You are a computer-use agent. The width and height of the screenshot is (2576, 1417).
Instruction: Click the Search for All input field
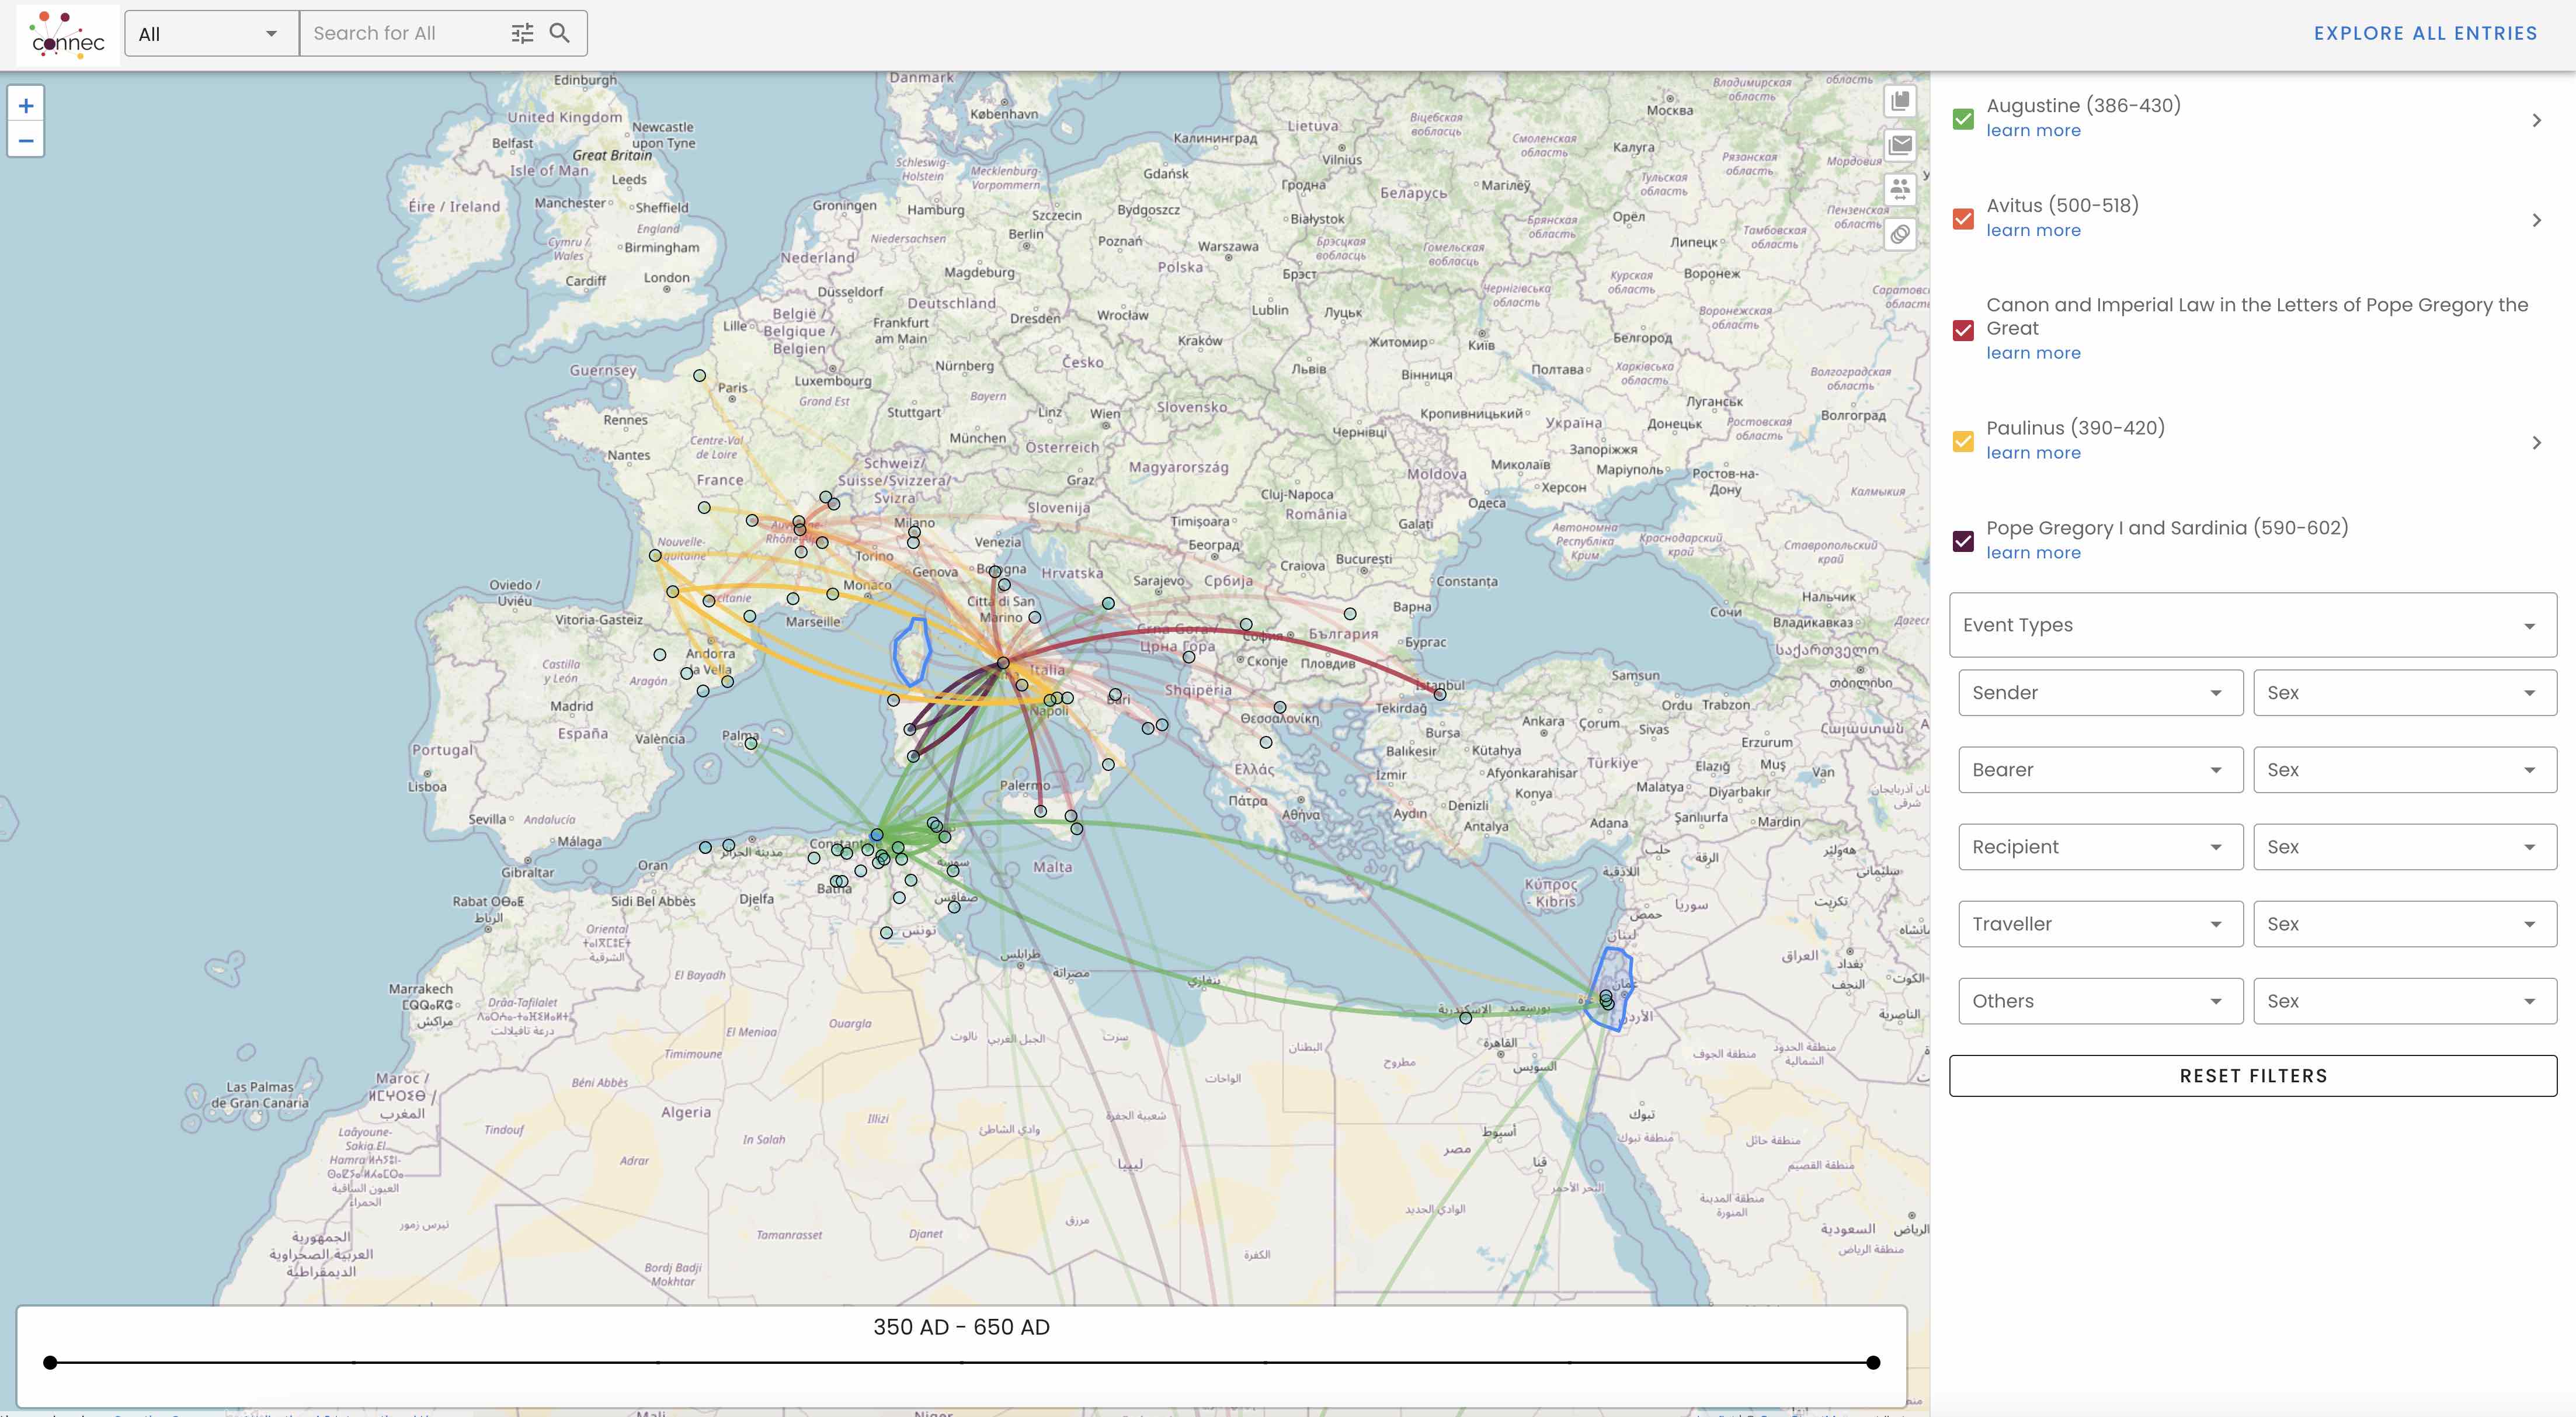405,34
